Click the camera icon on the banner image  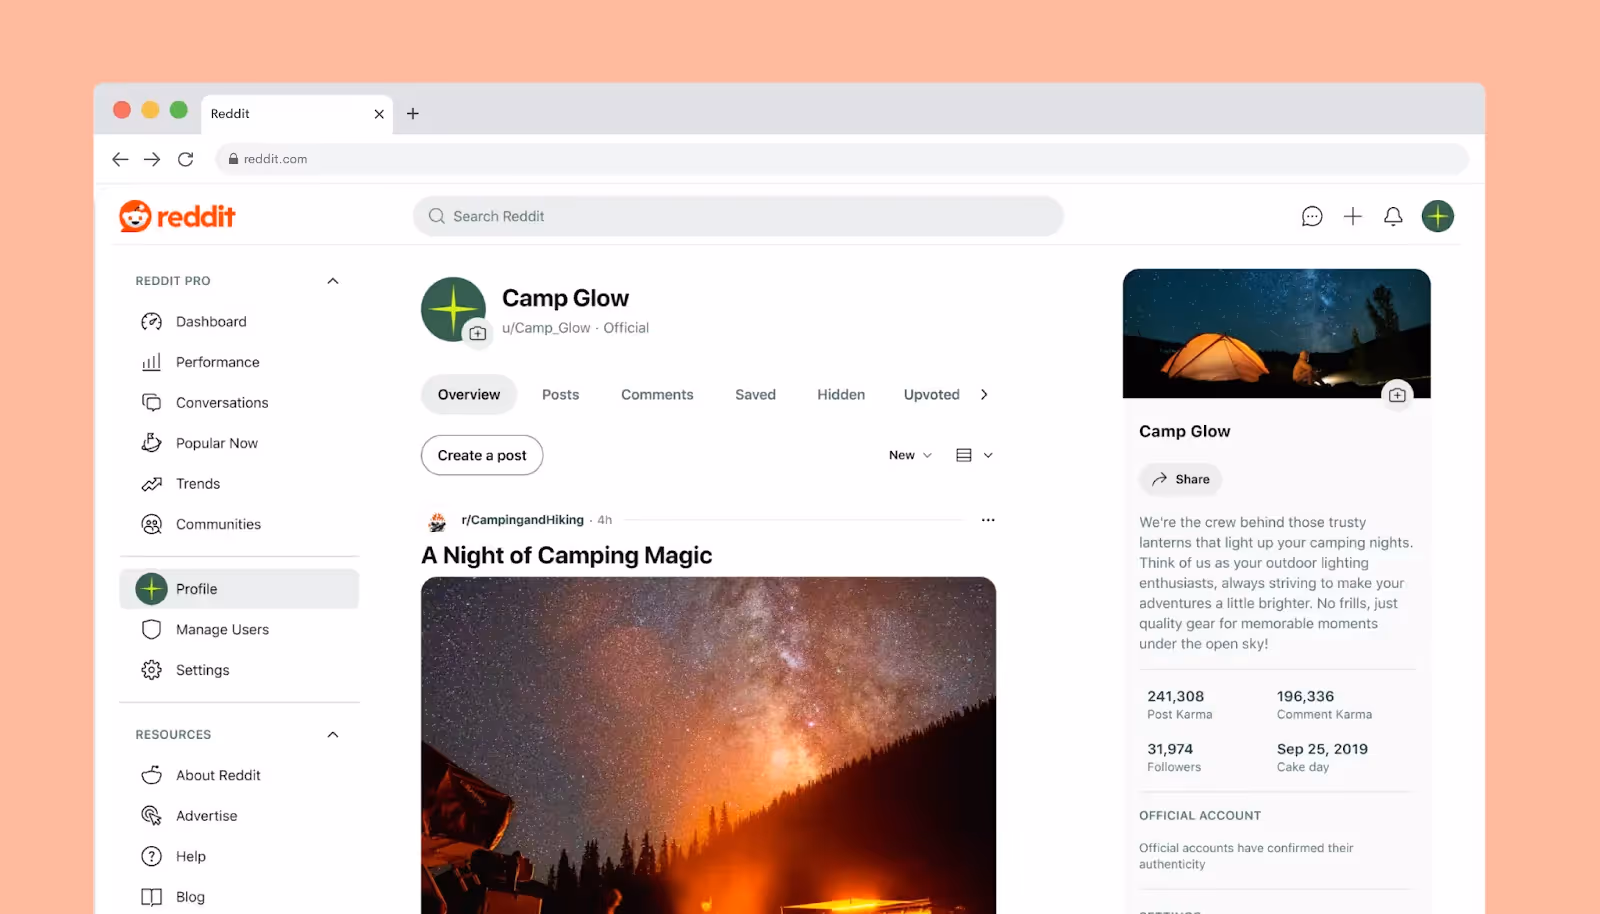(x=1397, y=395)
